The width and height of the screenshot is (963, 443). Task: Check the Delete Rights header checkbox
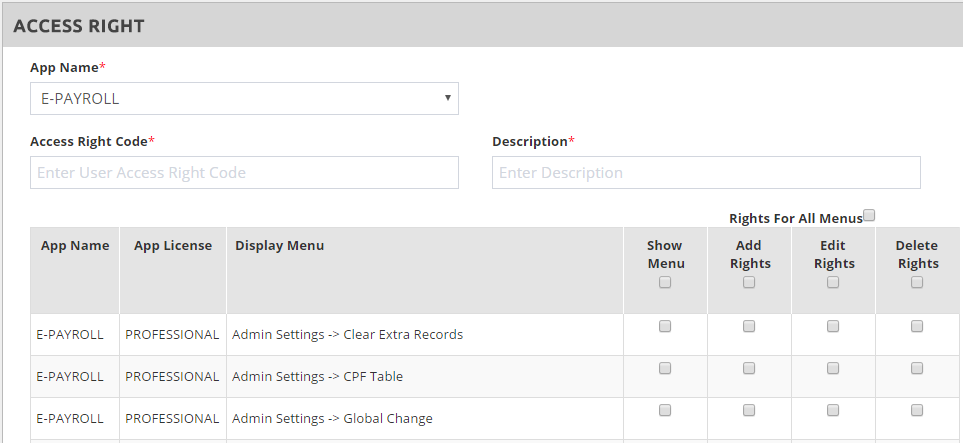[x=917, y=283]
